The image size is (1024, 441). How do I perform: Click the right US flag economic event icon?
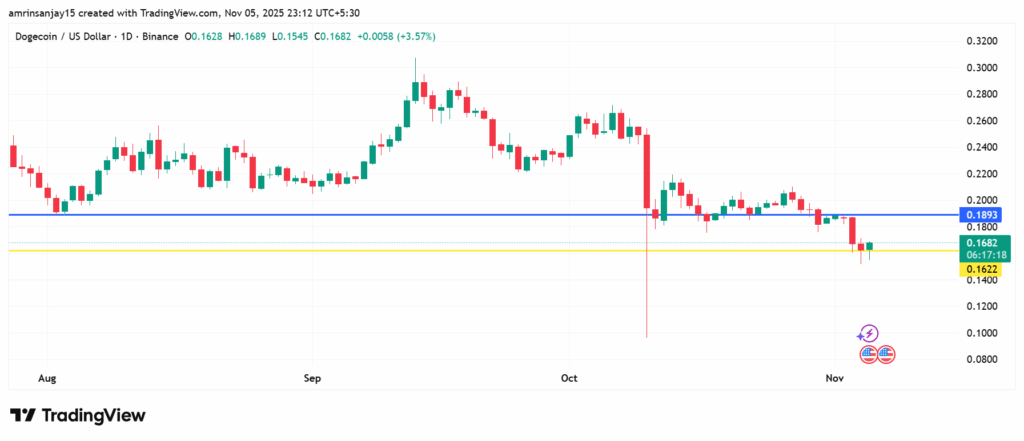885,353
